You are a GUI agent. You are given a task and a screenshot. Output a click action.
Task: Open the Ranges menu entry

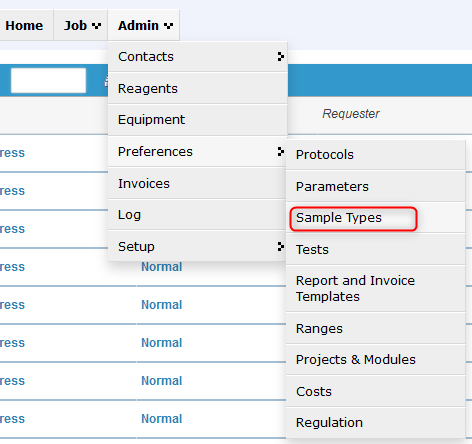(375, 329)
